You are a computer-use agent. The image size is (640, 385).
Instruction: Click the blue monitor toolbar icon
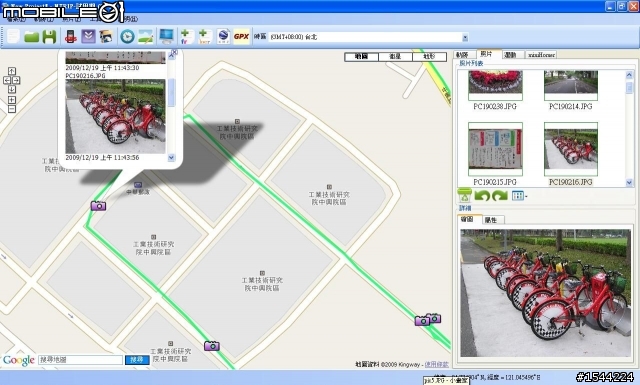(167, 37)
